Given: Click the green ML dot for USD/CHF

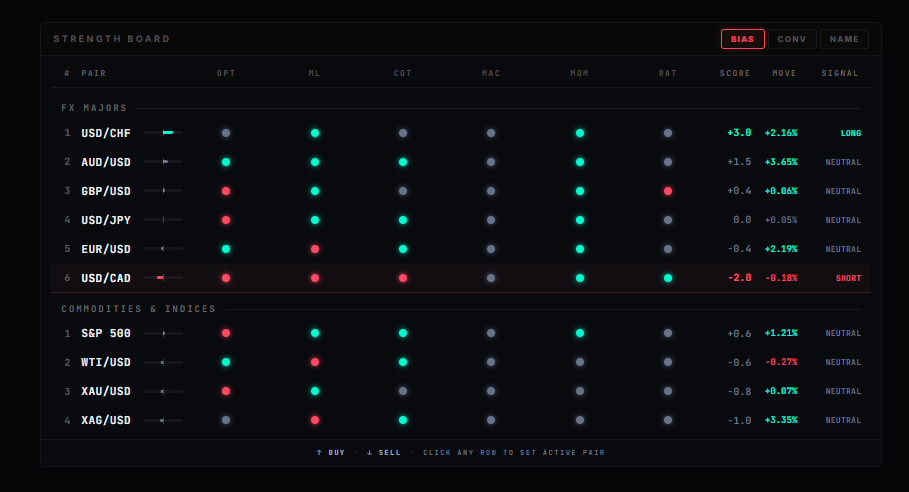Looking at the screenshot, I should 315,133.
